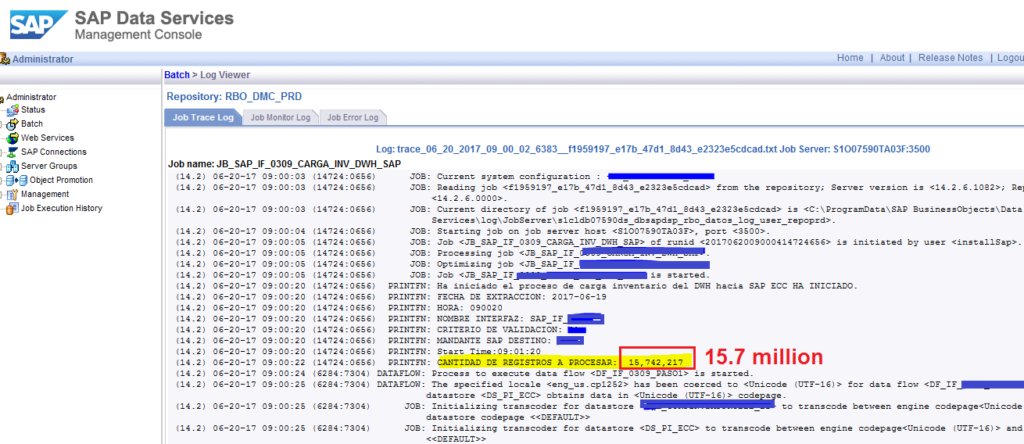This screenshot has height=444, width=1024.
Task: Expand the Batch tree node
Action: [x=3, y=124]
